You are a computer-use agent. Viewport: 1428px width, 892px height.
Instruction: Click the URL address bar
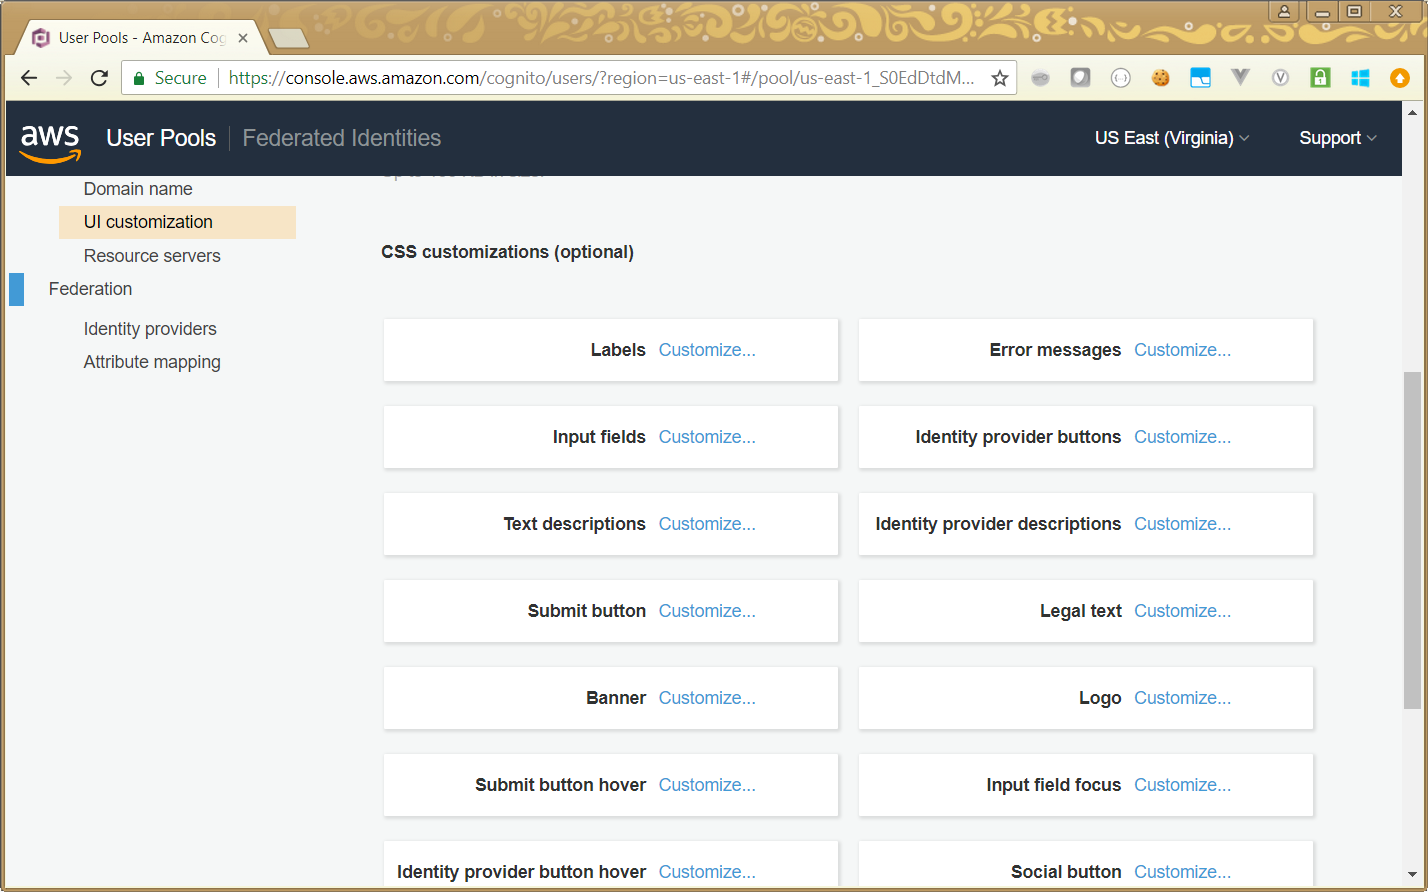point(600,78)
